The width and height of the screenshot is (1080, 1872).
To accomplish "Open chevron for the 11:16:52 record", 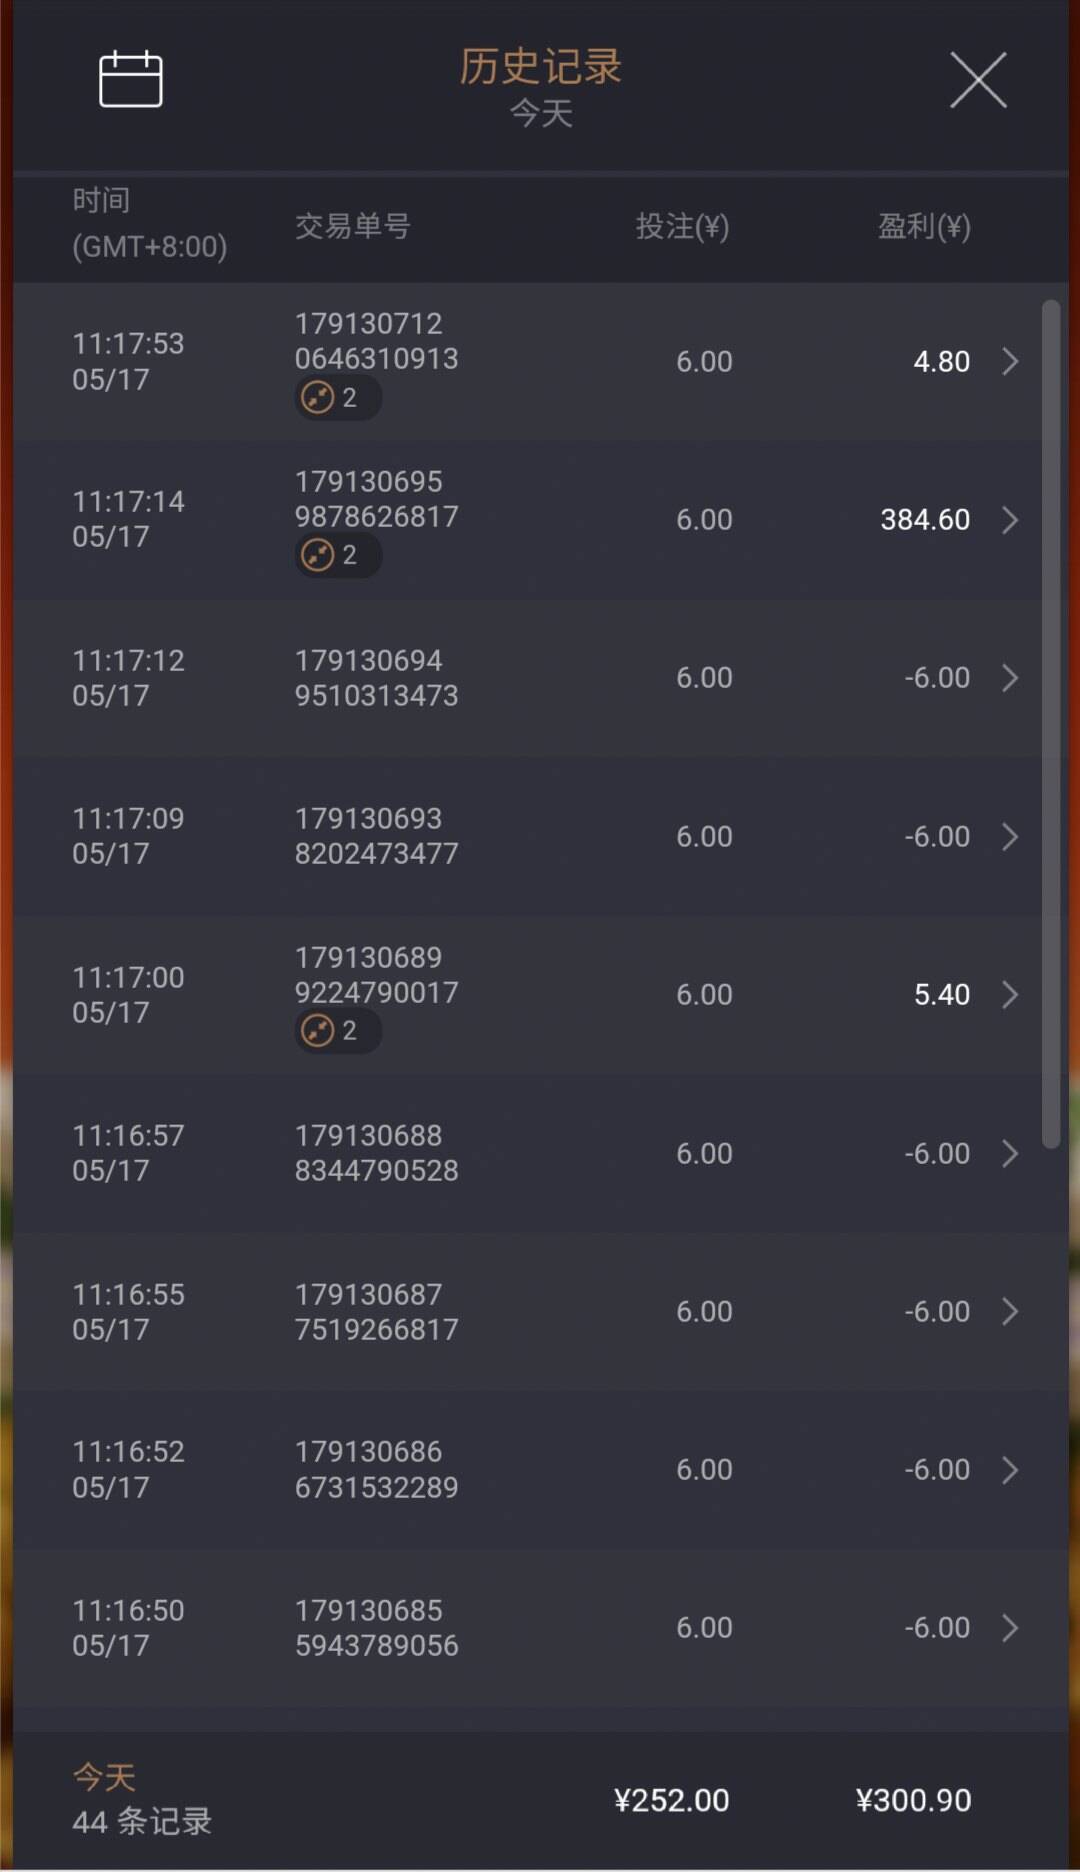I will [1011, 1470].
